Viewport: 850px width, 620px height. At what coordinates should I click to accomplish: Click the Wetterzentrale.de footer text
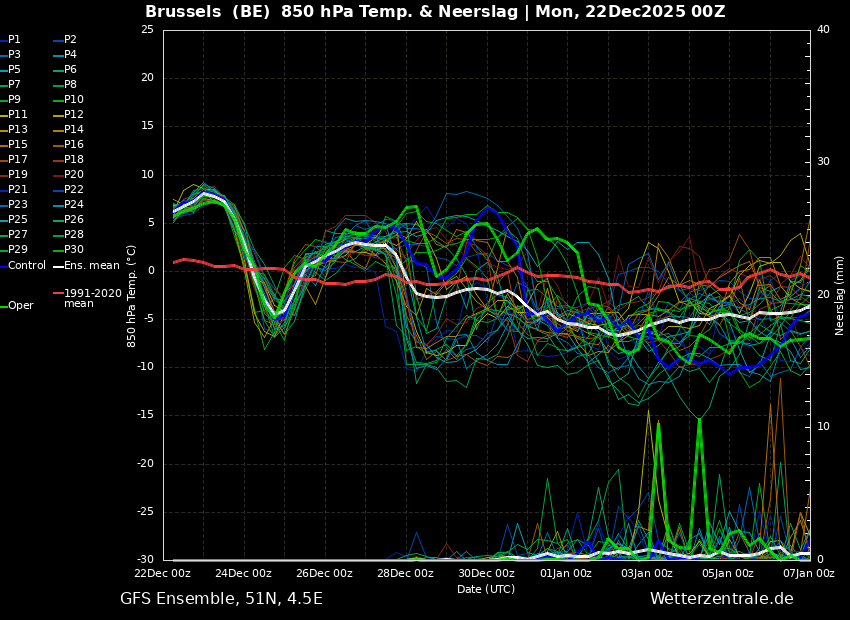721,599
